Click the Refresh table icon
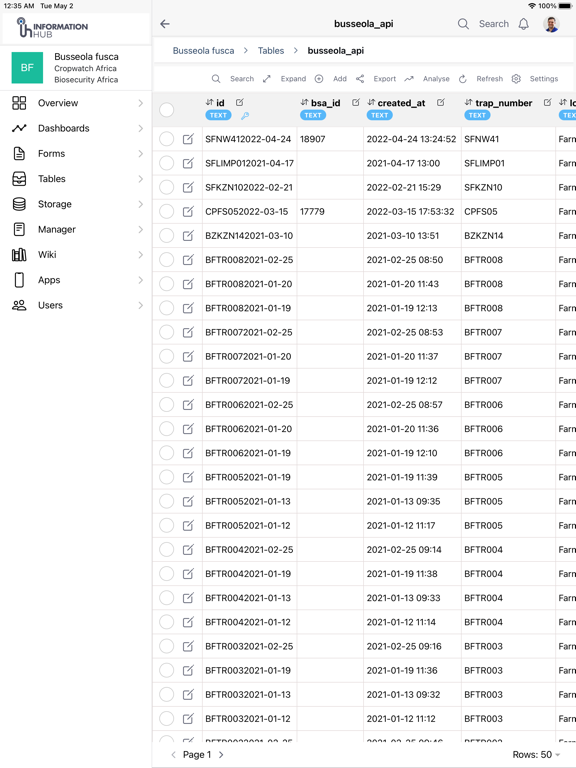 pyautogui.click(x=462, y=79)
